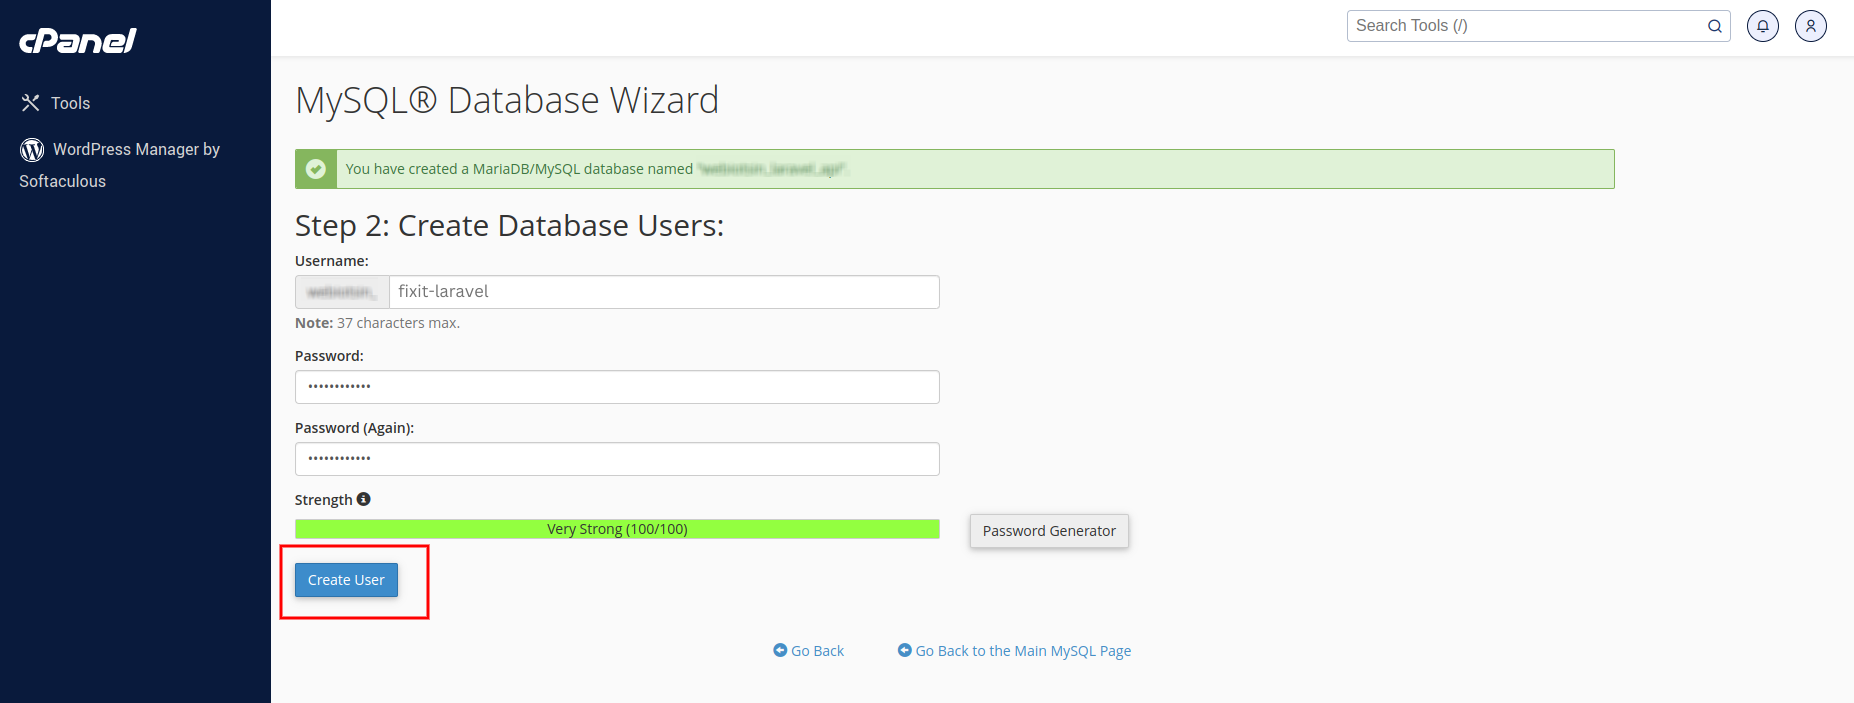Open the Password Generator
The width and height of the screenshot is (1854, 703).
coord(1048,531)
